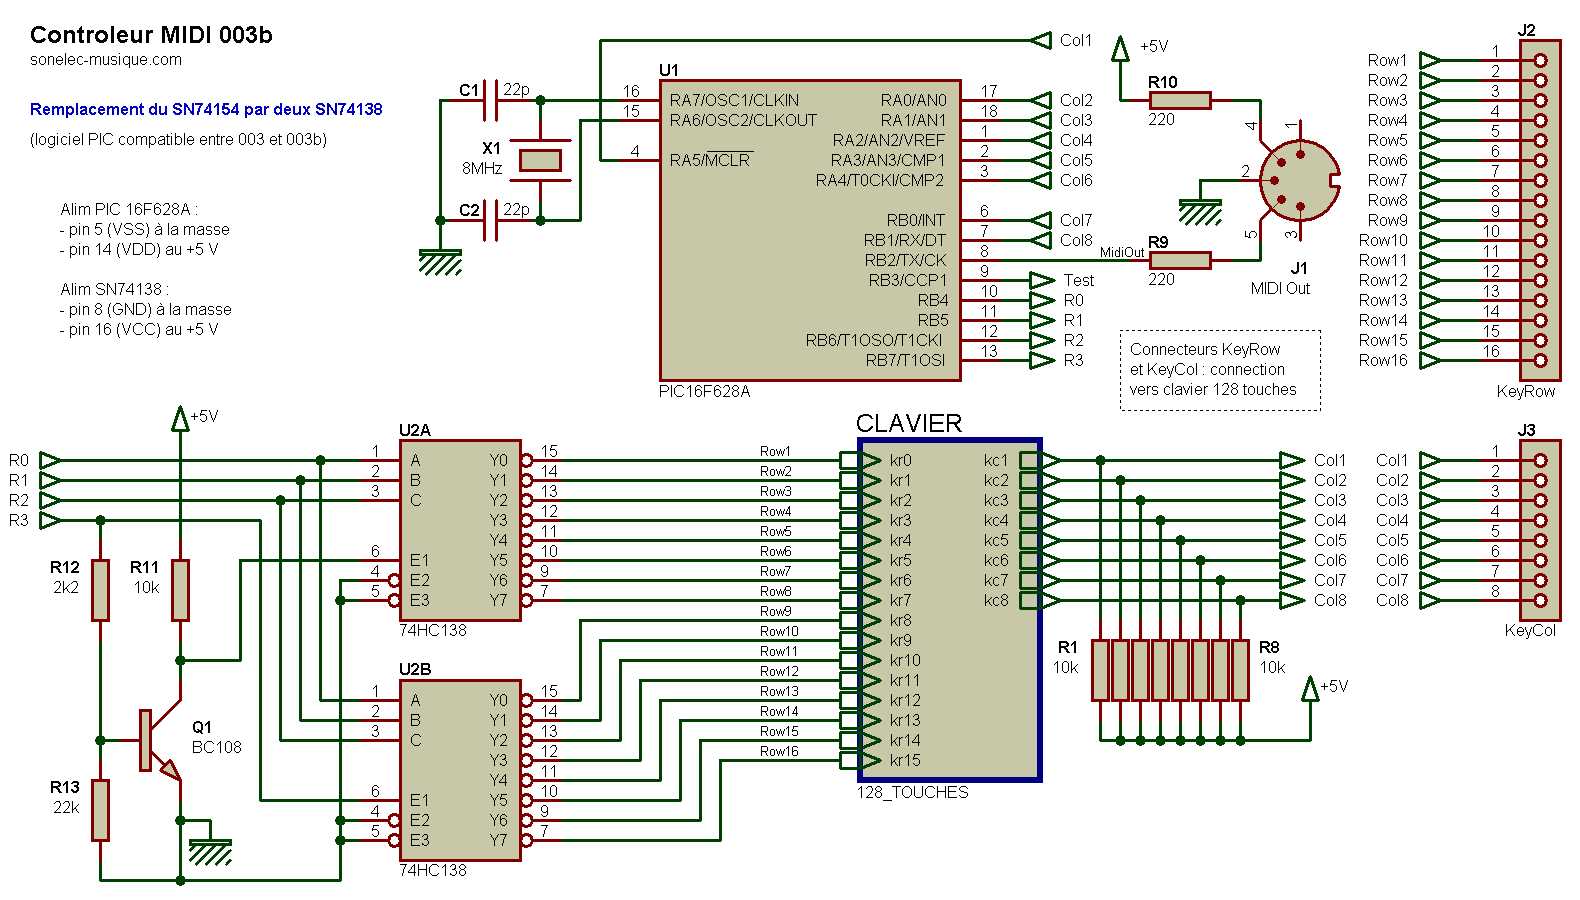Click the 'Alim PIC 16F628A :' note

tap(129, 209)
